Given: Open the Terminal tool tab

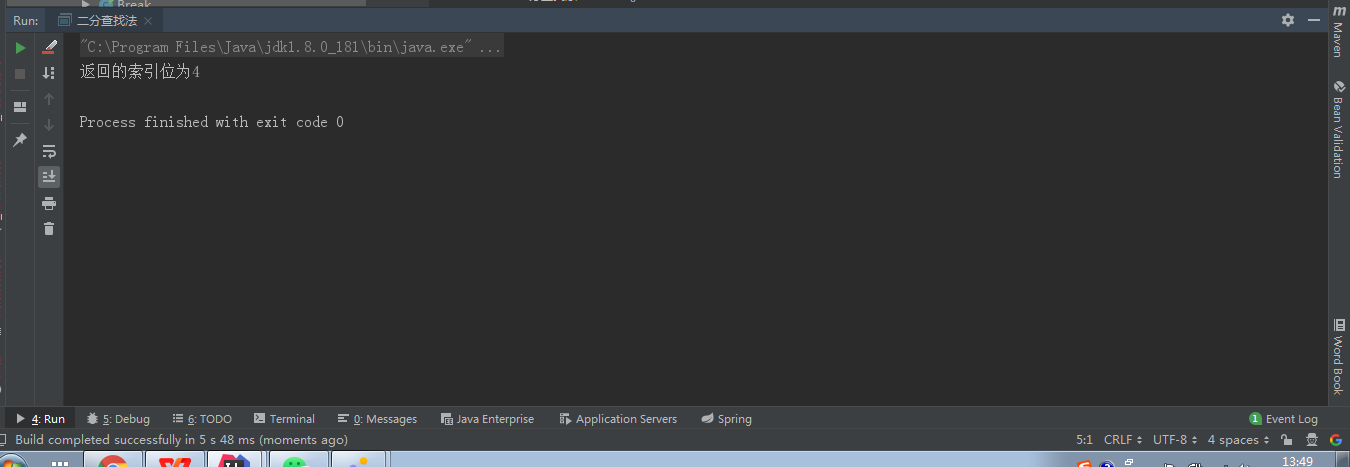Looking at the screenshot, I should (x=284, y=419).
